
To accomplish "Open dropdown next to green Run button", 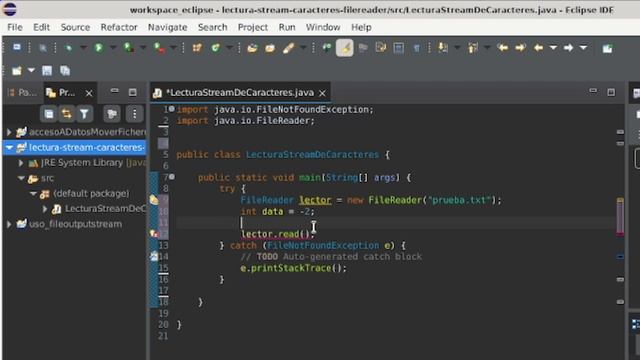I will [x=113, y=48].
